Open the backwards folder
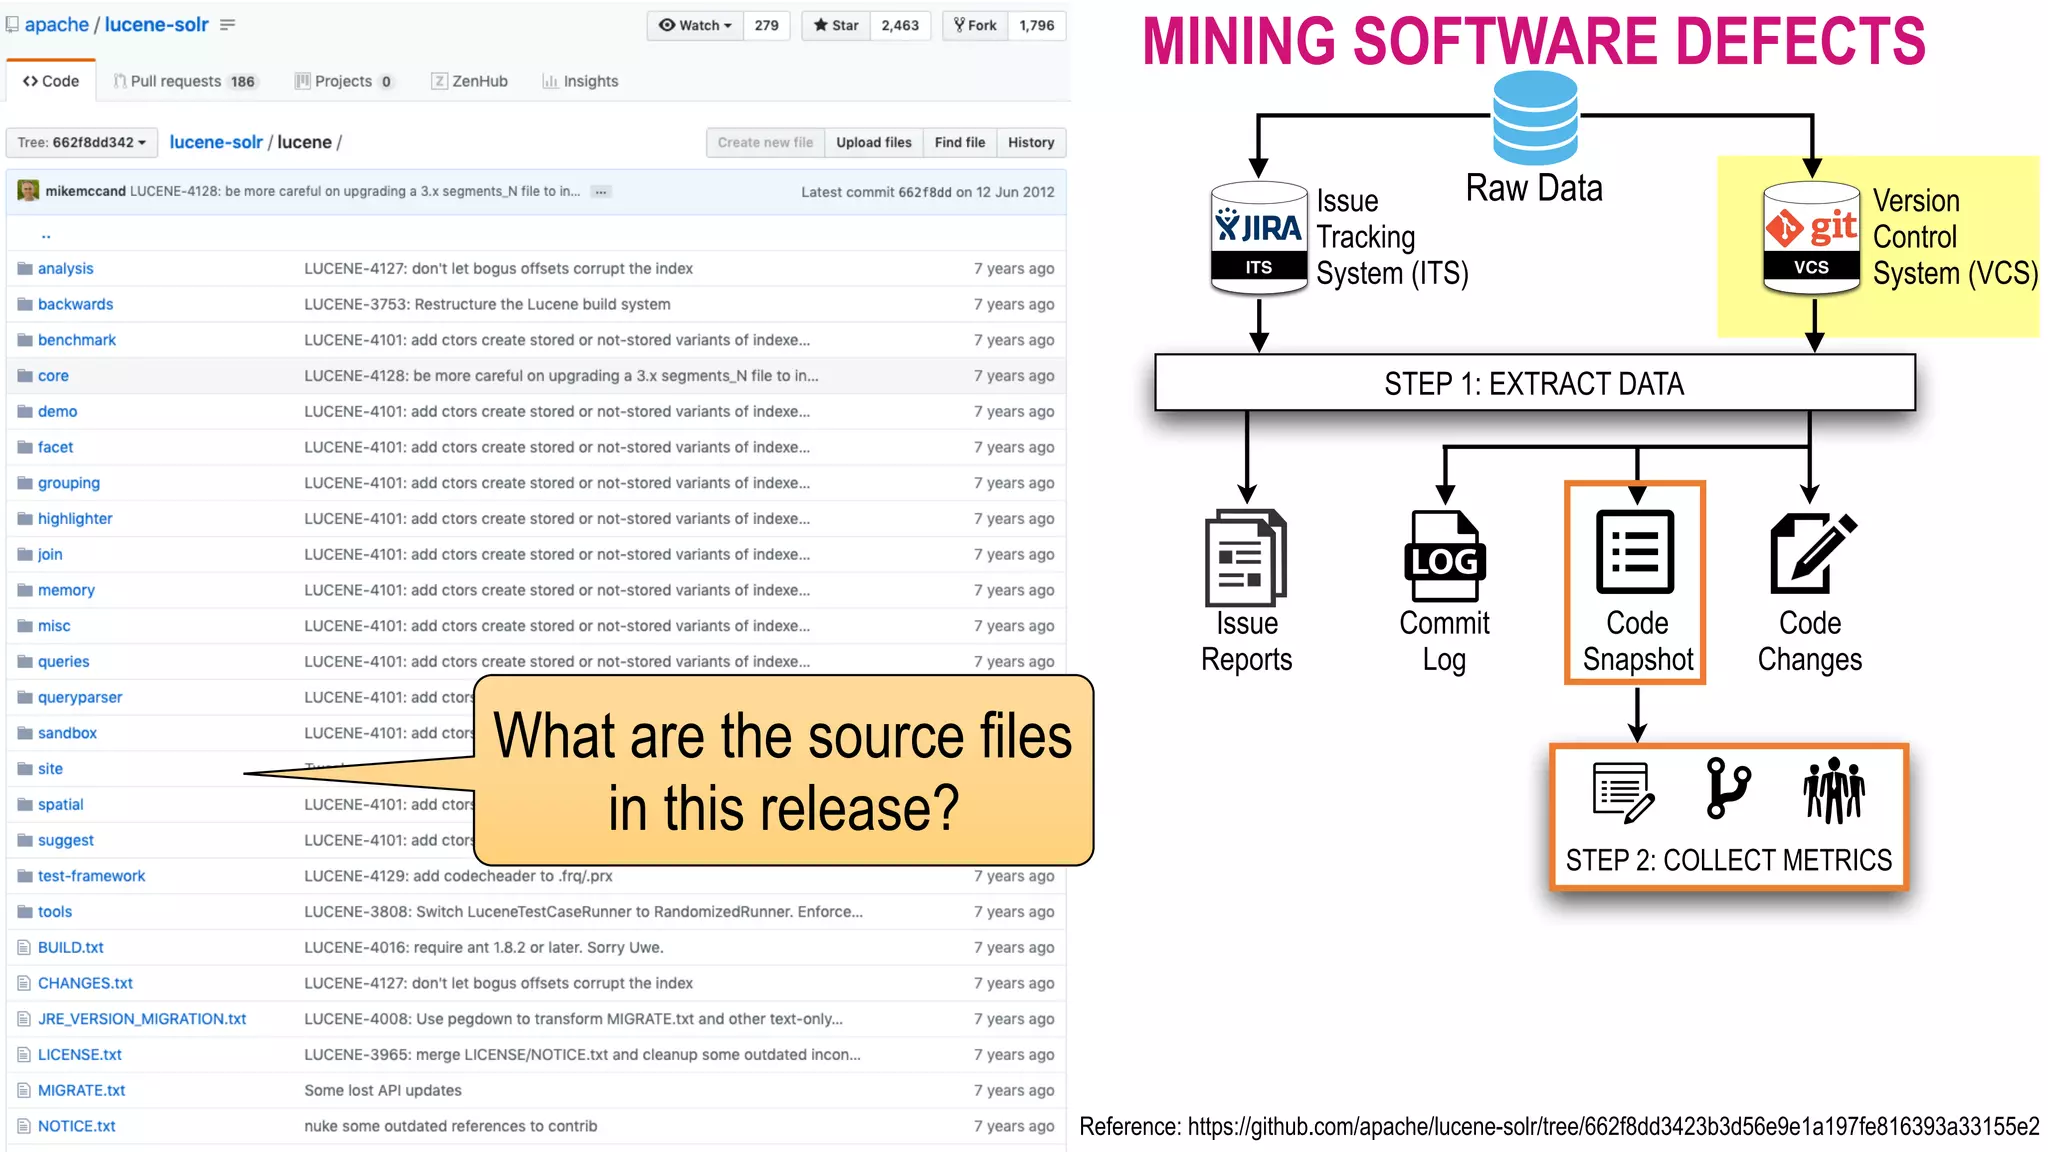This screenshot has width=2048, height=1152. (75, 304)
